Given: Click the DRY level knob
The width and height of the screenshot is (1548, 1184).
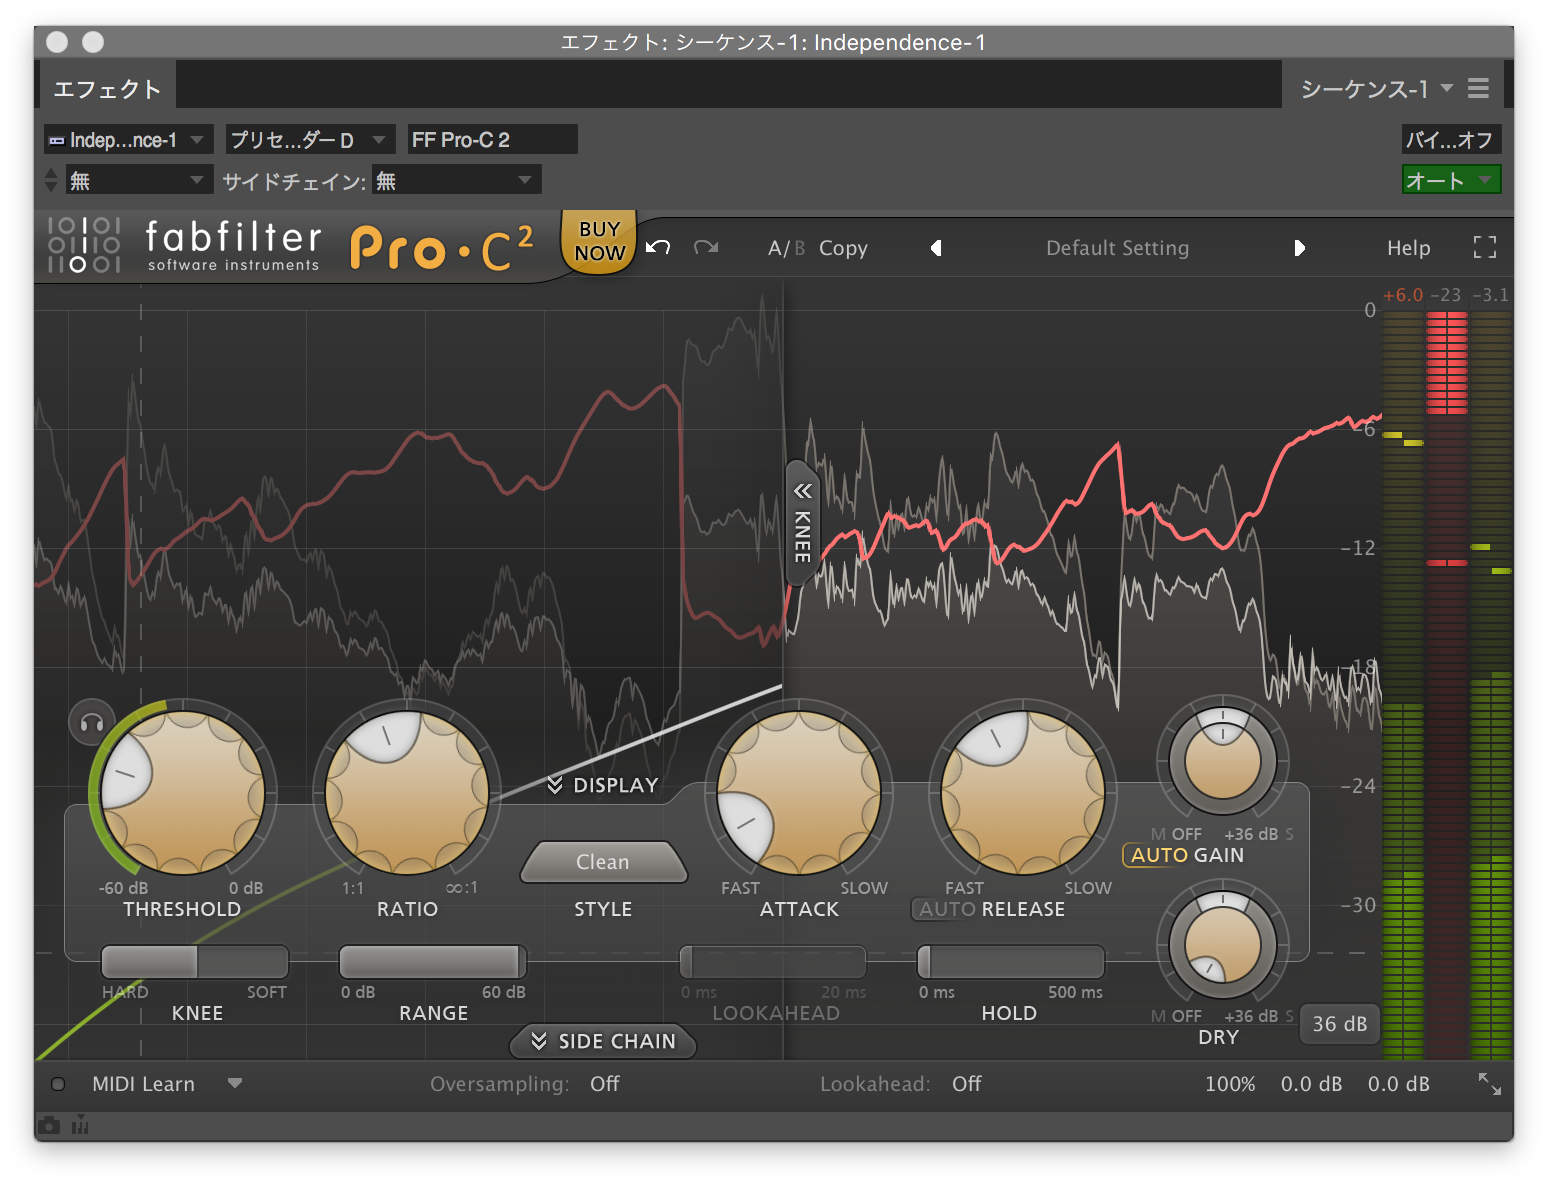Looking at the screenshot, I should (x=1221, y=945).
